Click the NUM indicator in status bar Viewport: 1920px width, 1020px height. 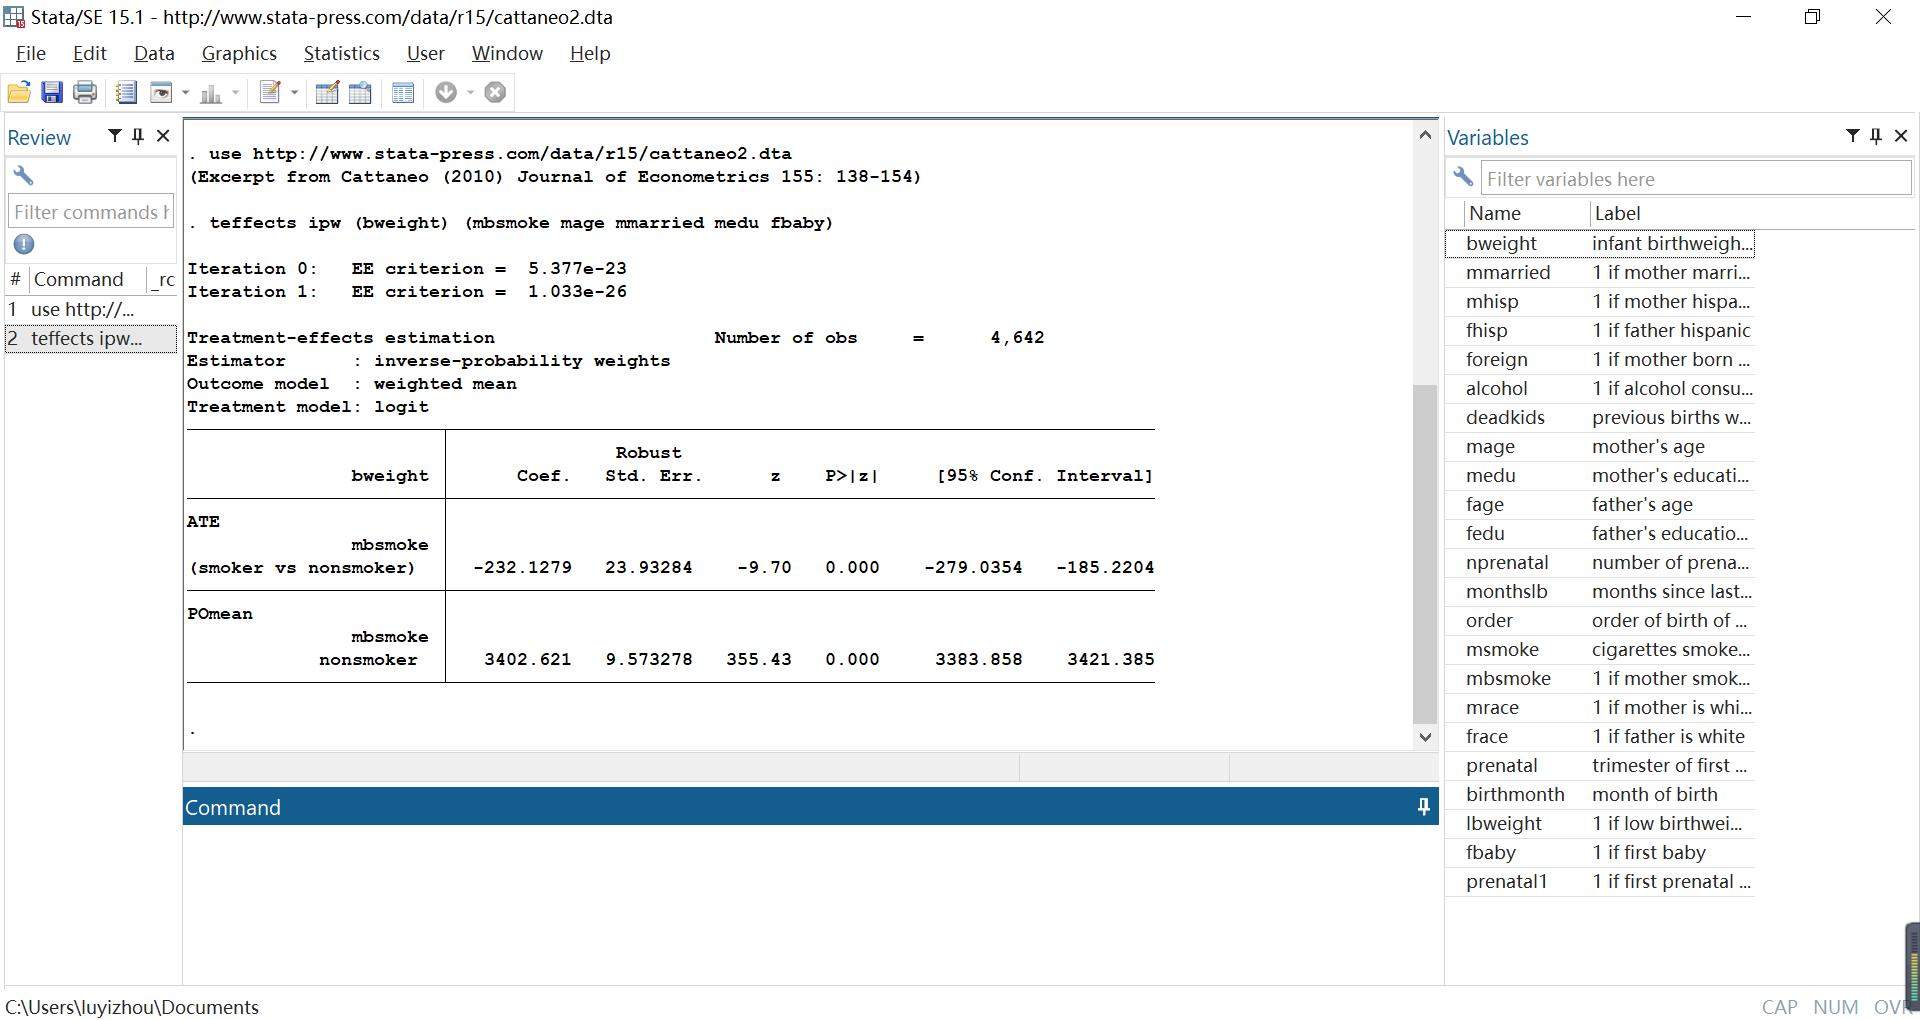pyautogui.click(x=1836, y=1007)
